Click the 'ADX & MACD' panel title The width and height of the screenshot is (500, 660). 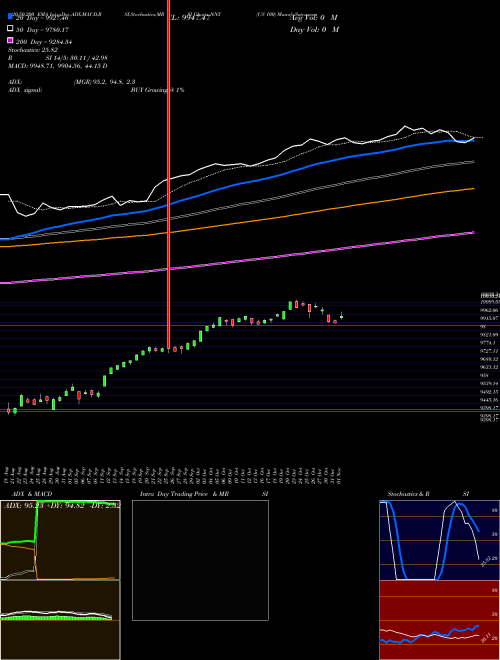tap(32, 494)
